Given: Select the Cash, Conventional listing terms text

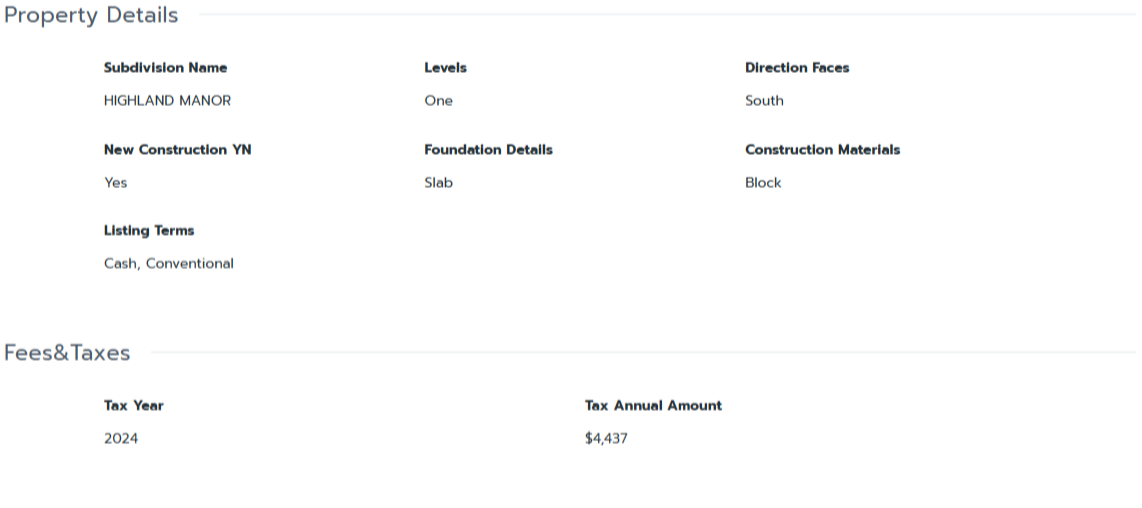Looking at the screenshot, I should [169, 264].
